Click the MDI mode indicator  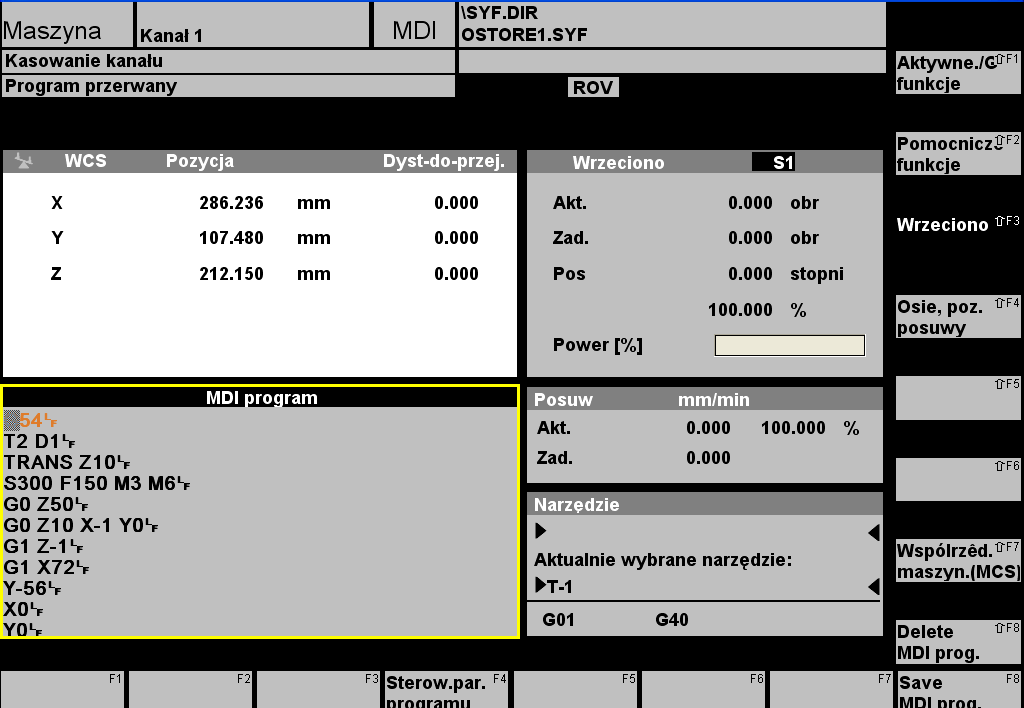pos(413,25)
